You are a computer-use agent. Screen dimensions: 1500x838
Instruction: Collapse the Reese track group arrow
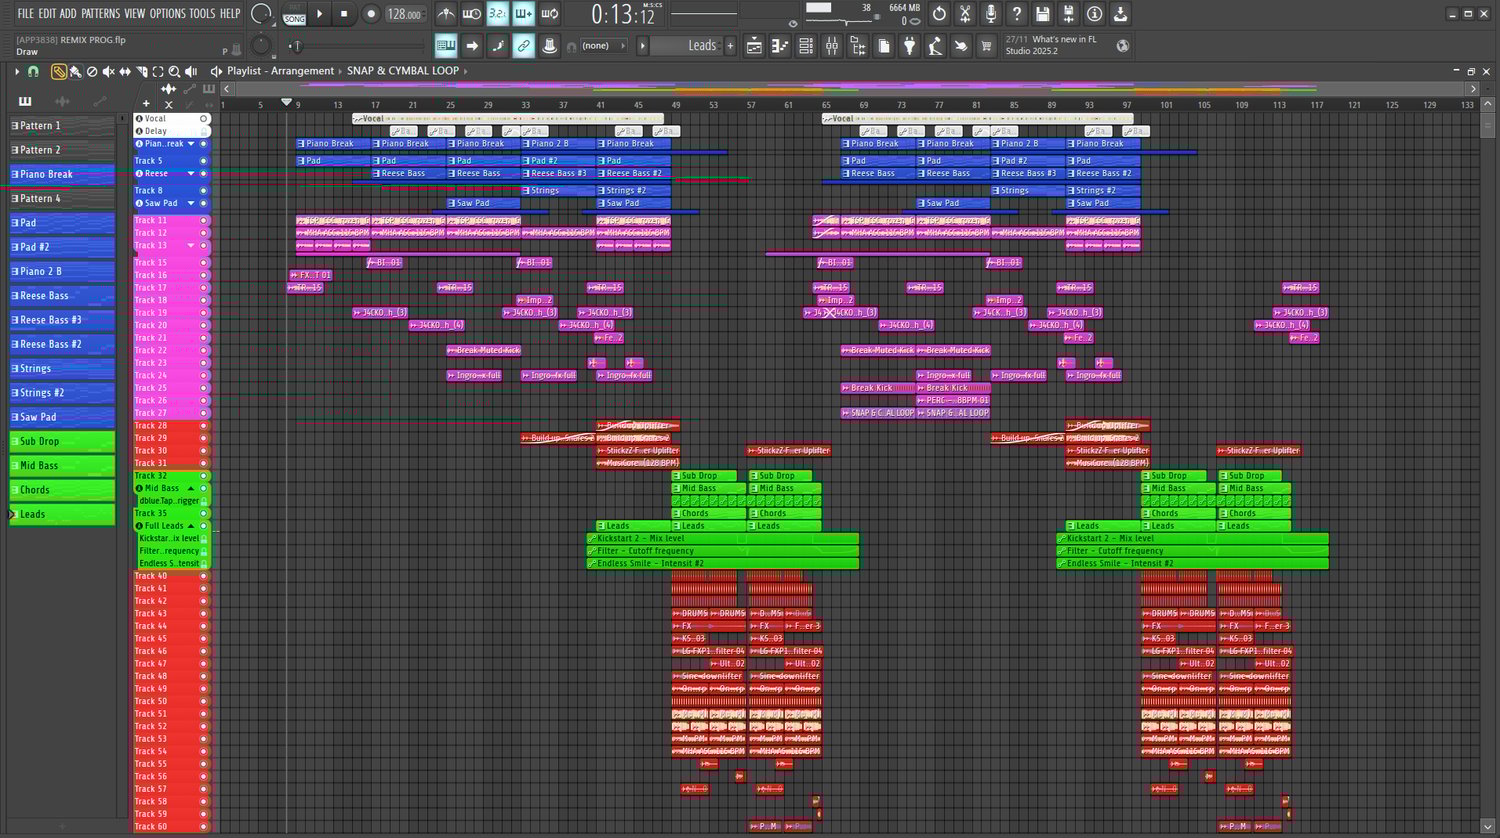point(191,174)
